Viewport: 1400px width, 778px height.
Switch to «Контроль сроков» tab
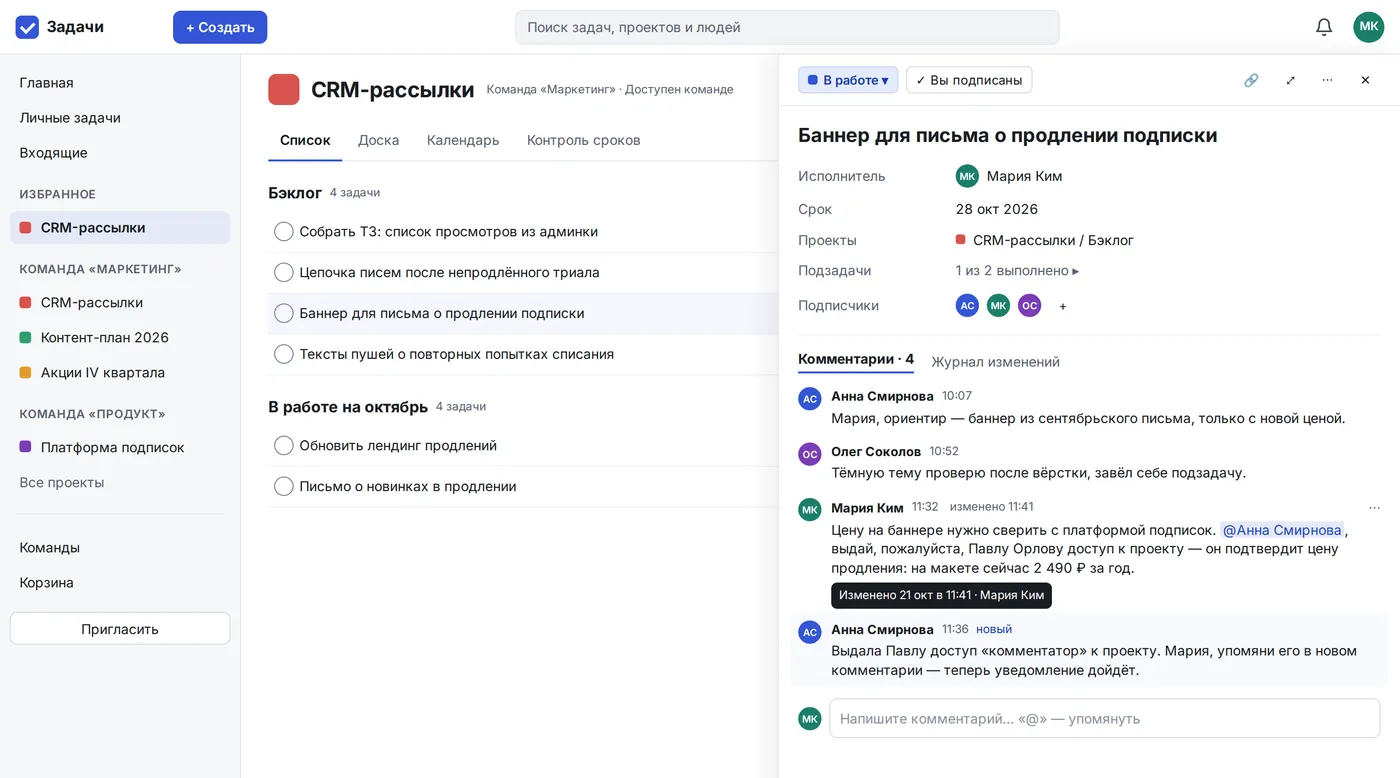click(584, 140)
